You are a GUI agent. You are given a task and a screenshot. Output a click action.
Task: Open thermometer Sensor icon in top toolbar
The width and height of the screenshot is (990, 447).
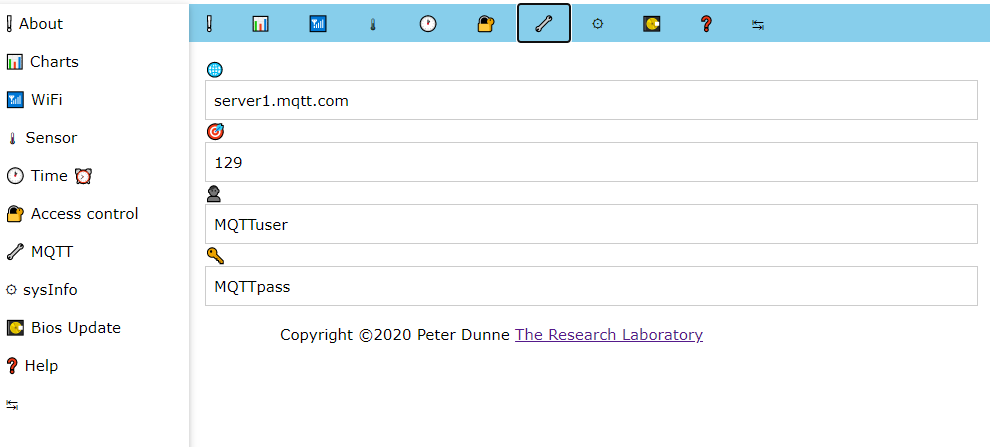[373, 25]
